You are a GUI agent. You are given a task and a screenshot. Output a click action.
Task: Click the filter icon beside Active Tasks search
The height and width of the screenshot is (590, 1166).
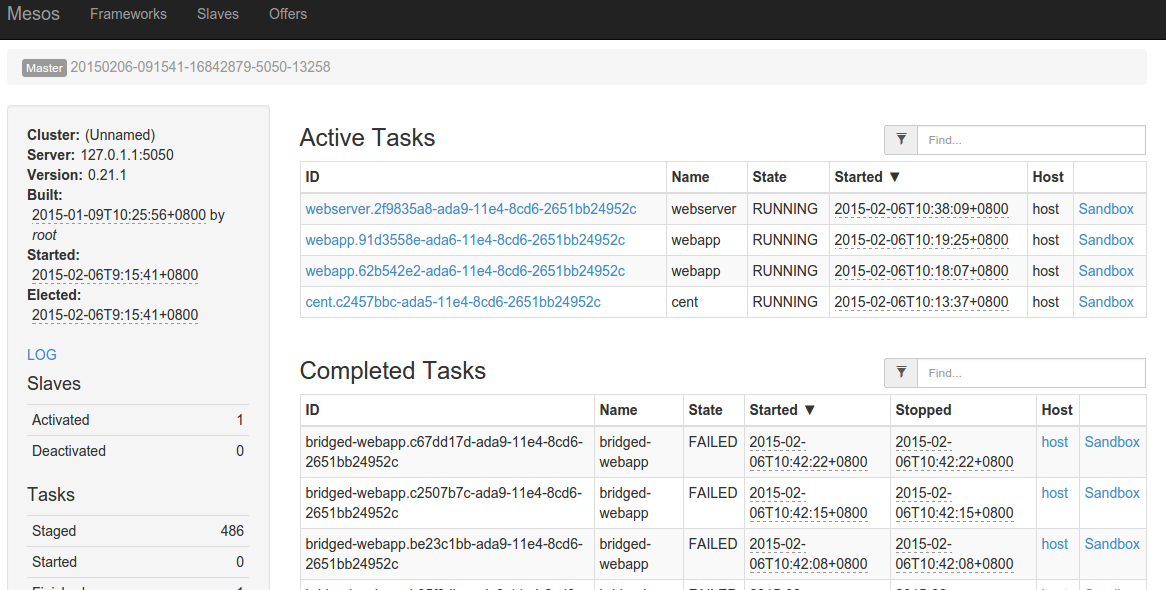pyautogui.click(x=901, y=140)
